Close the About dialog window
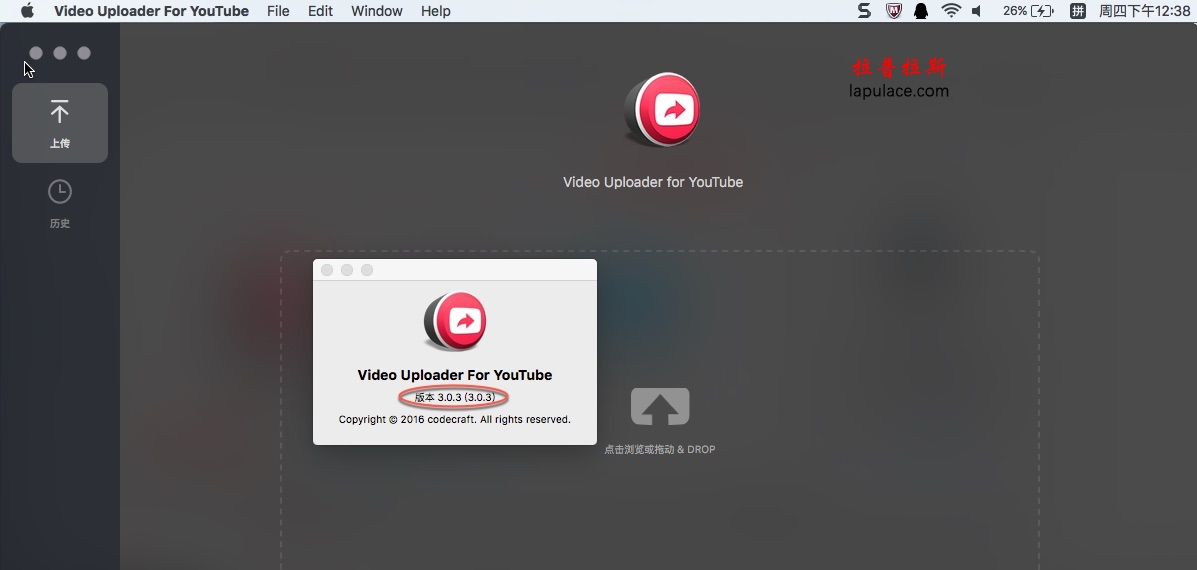 (327, 270)
